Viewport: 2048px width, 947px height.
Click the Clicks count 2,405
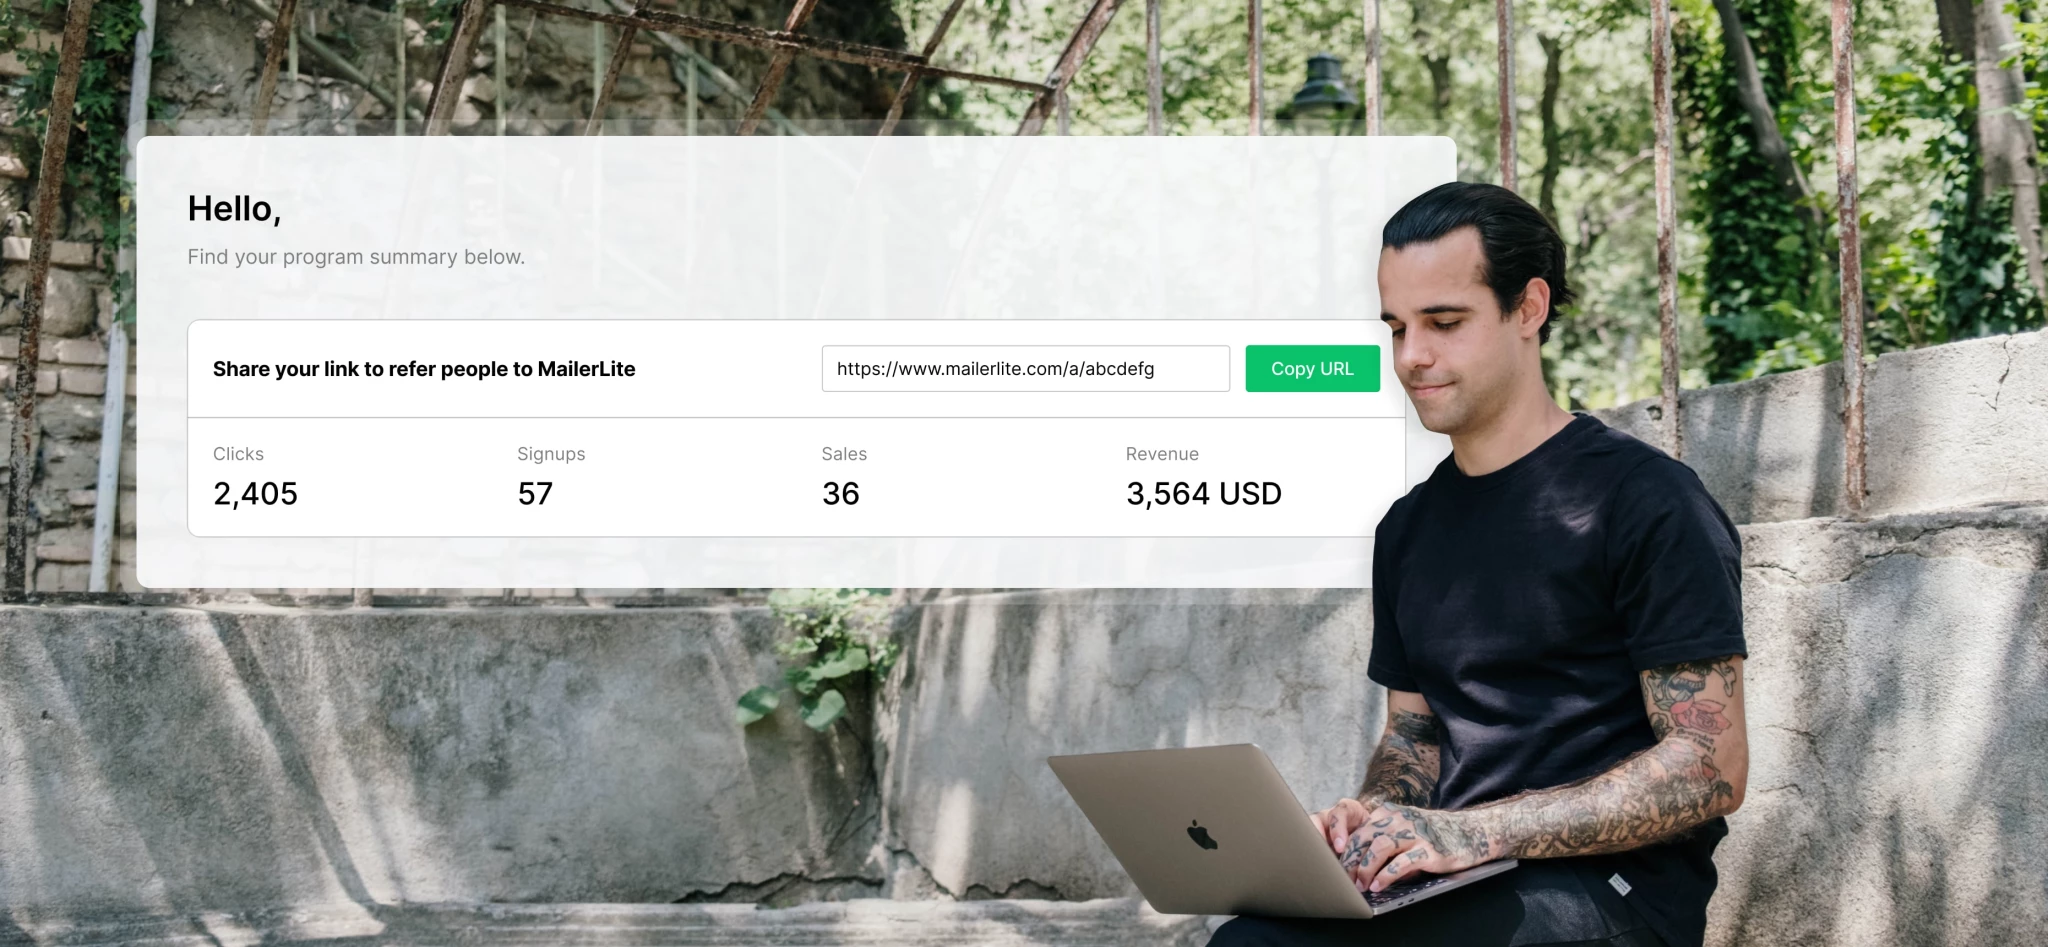256,494
